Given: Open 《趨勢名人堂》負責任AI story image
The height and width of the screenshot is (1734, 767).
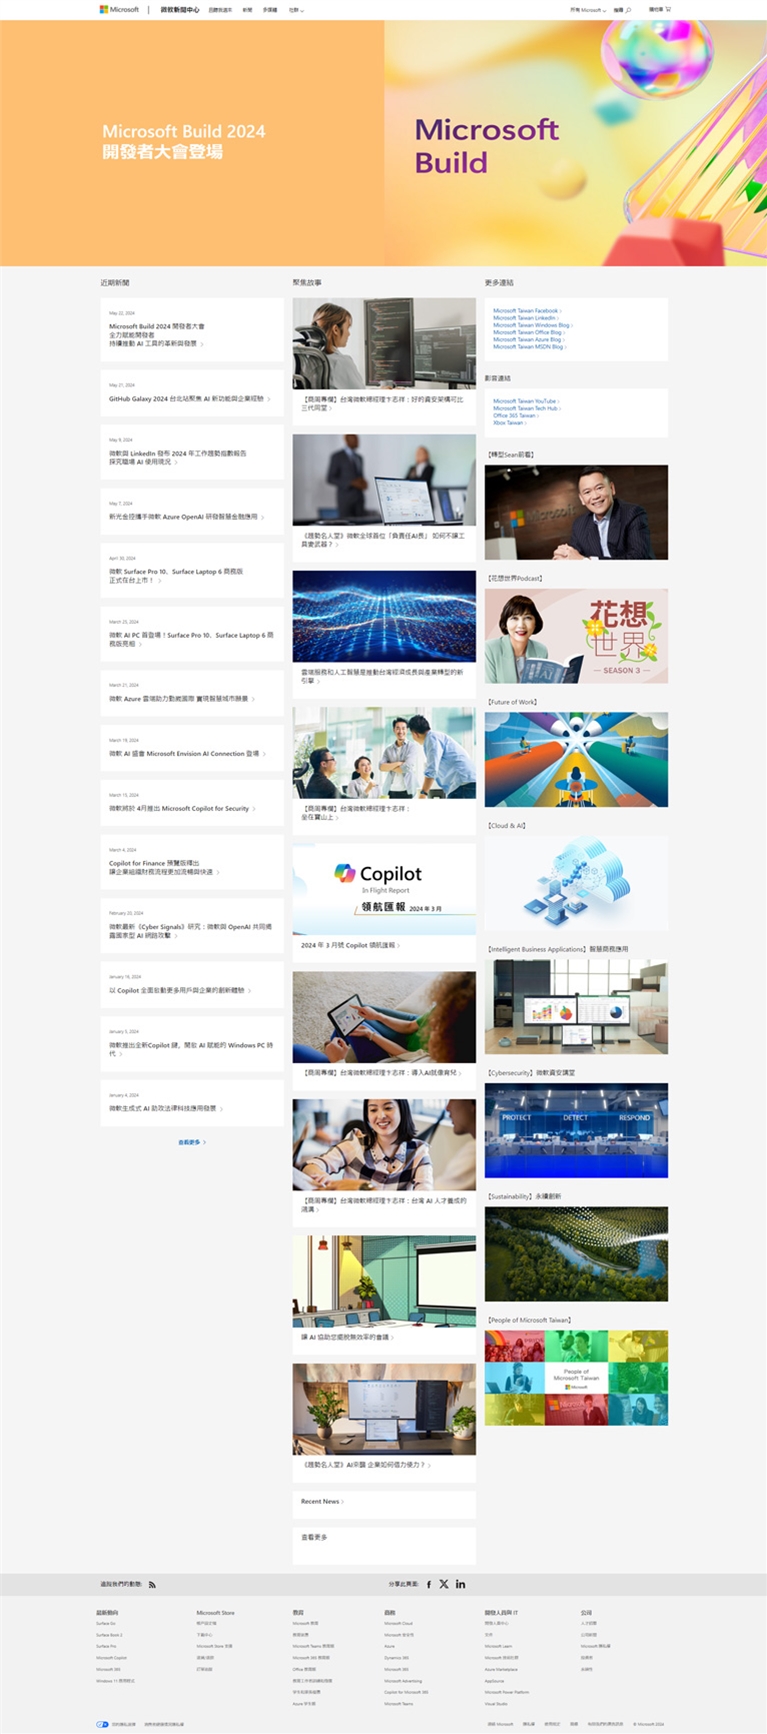Looking at the screenshot, I should tap(384, 479).
